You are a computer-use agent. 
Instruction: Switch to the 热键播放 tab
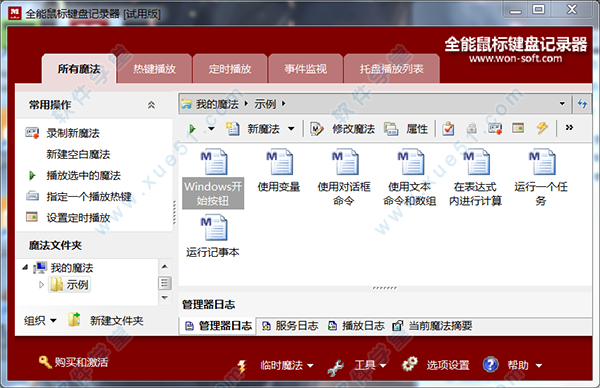coord(154,69)
